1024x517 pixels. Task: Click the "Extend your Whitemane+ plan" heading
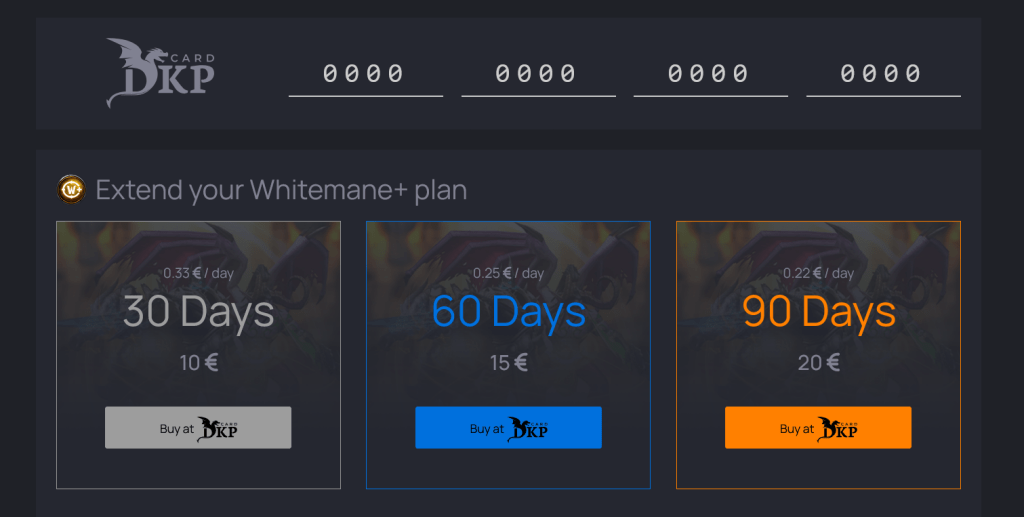click(x=281, y=190)
